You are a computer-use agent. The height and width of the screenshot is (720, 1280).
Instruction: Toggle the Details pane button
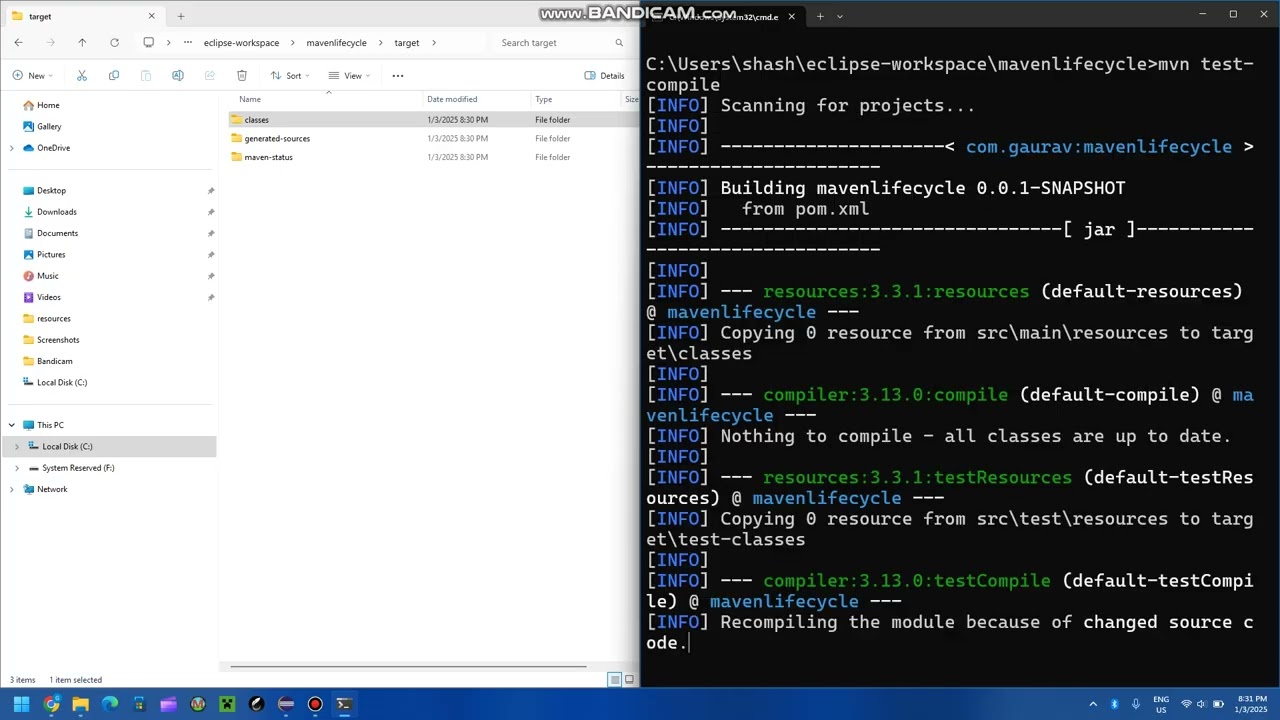pos(605,76)
